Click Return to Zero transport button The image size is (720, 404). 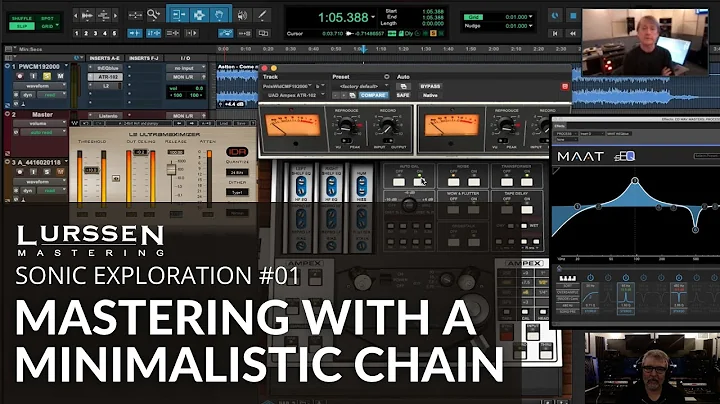555,33
